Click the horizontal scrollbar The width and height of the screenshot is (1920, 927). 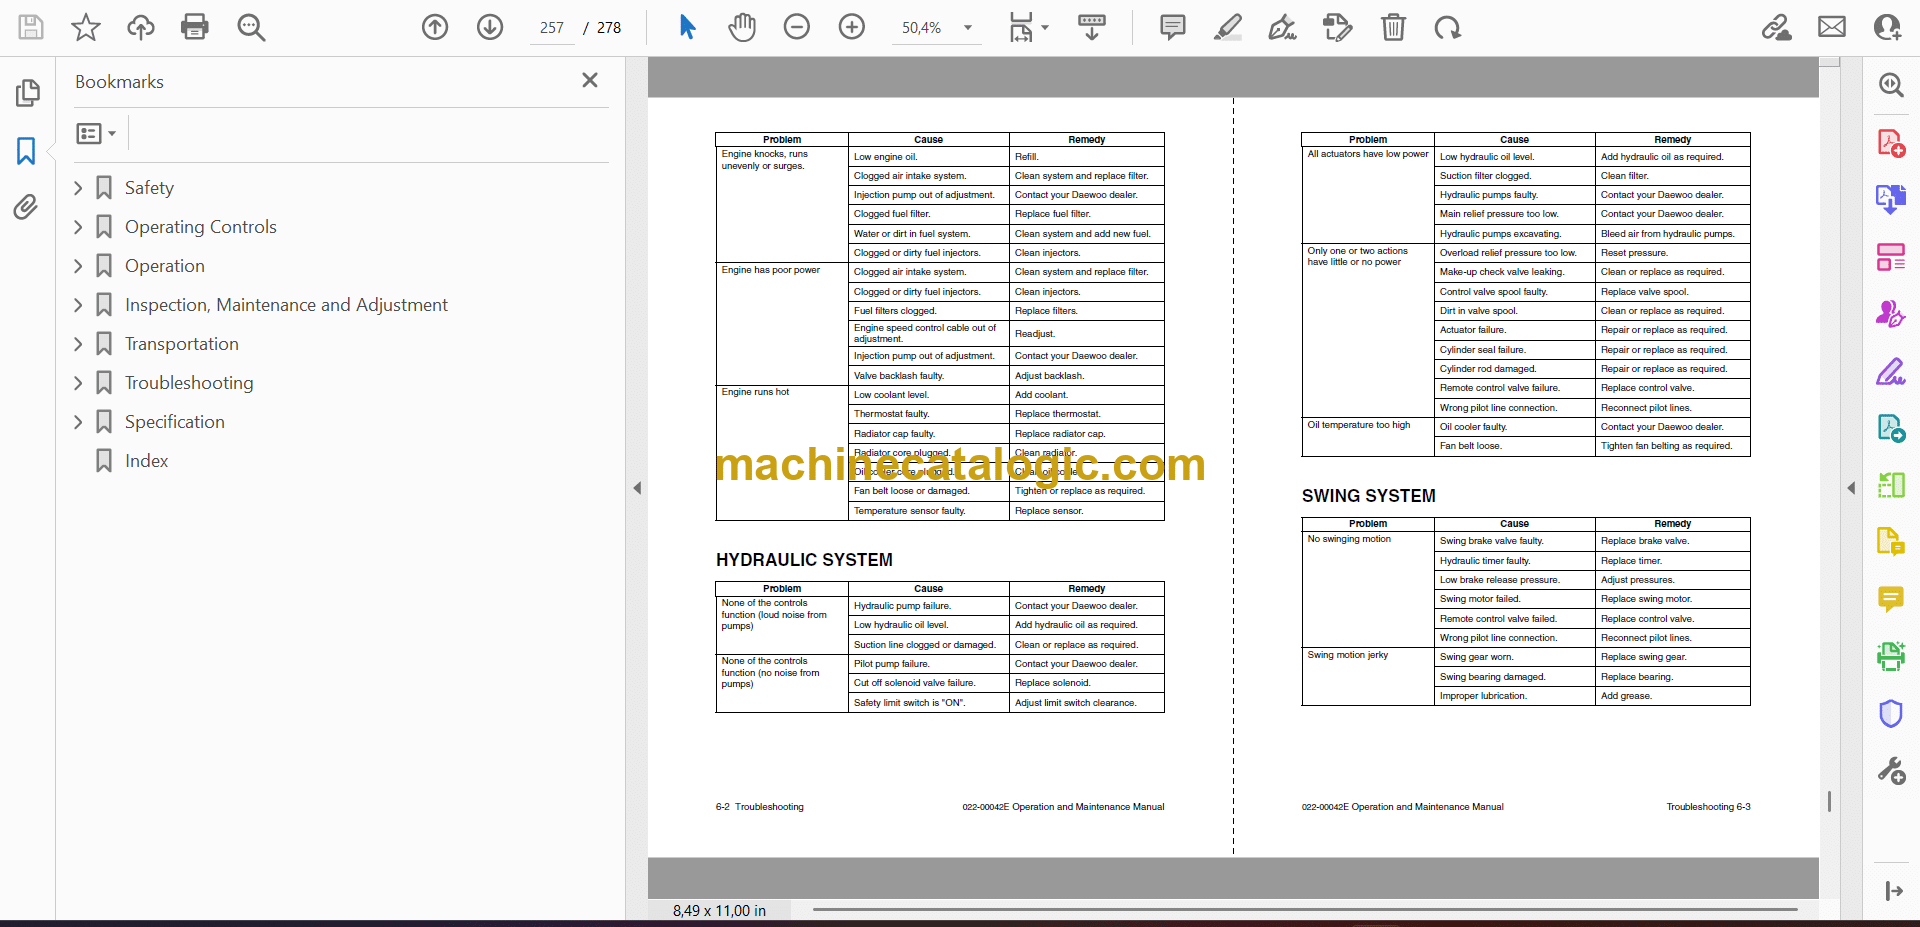click(1305, 910)
